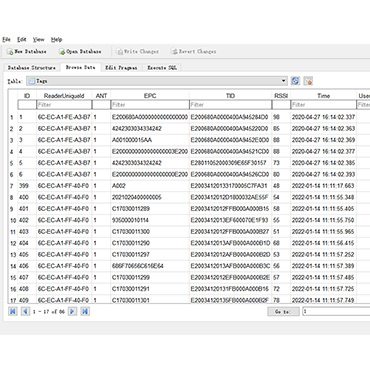The width and height of the screenshot is (370, 370).
Task: Sort by the Time column header
Action: coord(323,96)
